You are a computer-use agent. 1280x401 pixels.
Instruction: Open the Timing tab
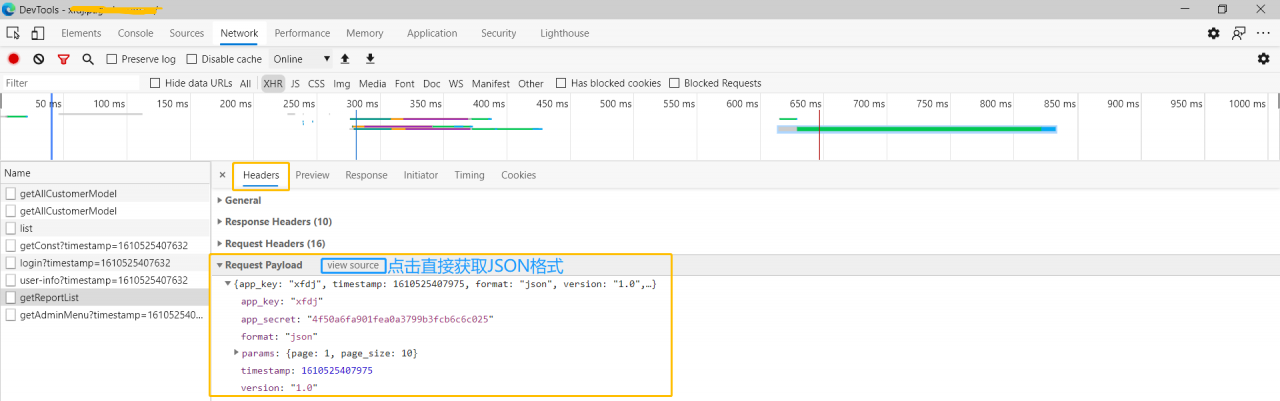[469, 175]
